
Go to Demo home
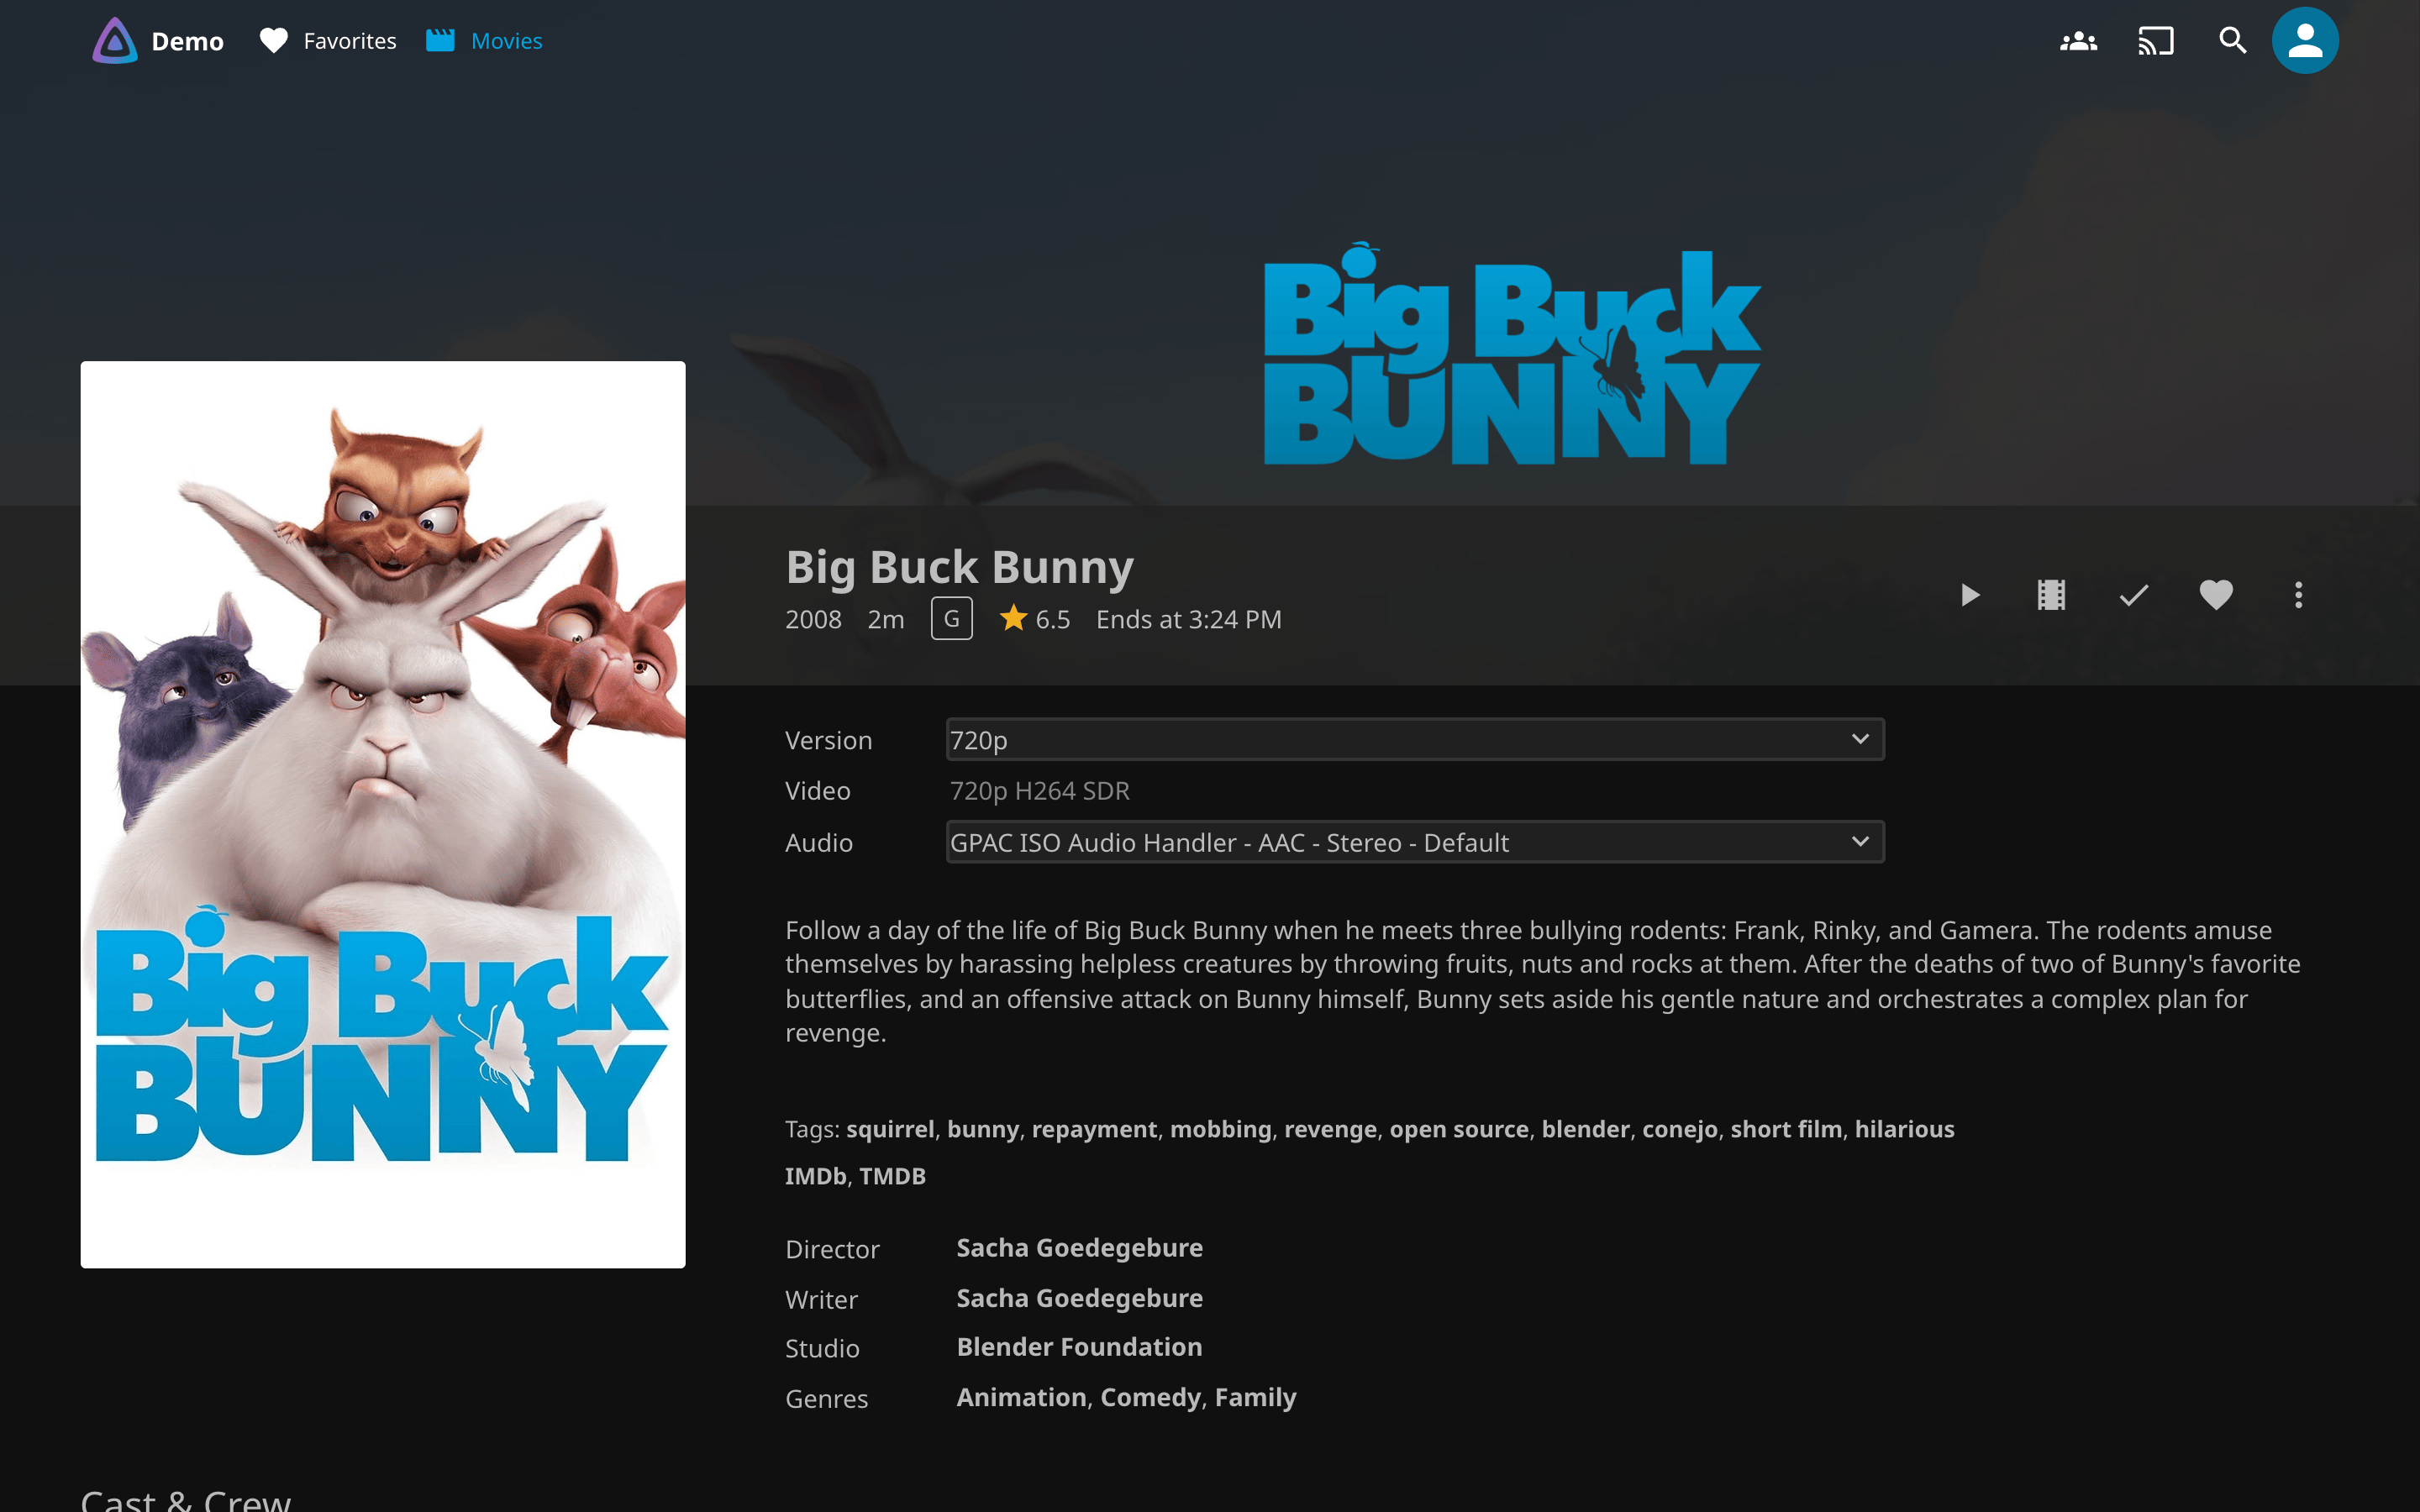pos(187,41)
